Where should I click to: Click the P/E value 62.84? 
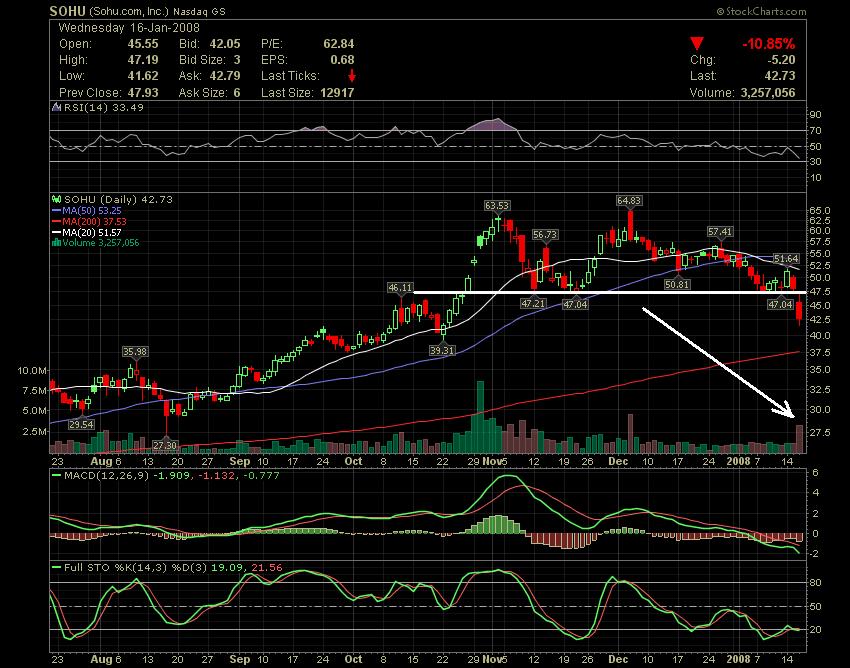click(x=339, y=44)
